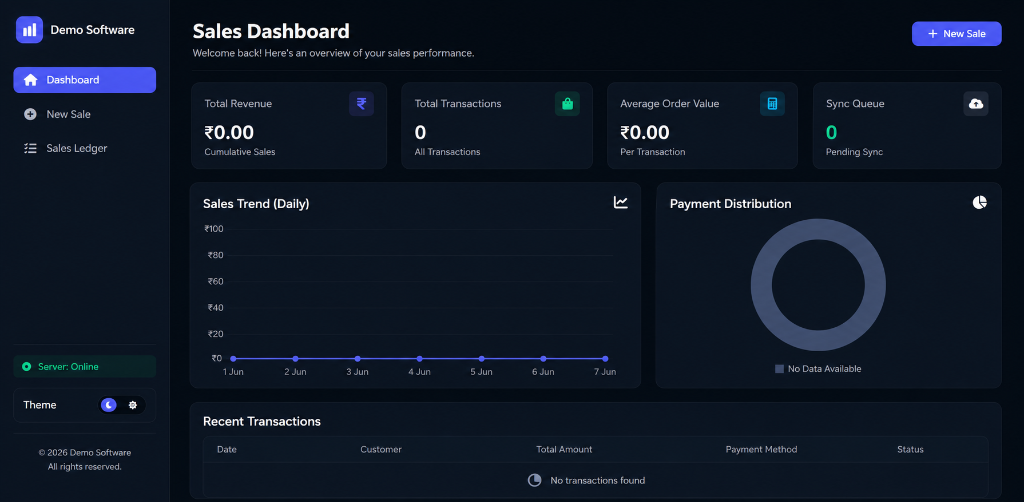The width and height of the screenshot is (1024, 502).
Task: Click the Demo Software bar-chart logo
Action: pos(29,30)
